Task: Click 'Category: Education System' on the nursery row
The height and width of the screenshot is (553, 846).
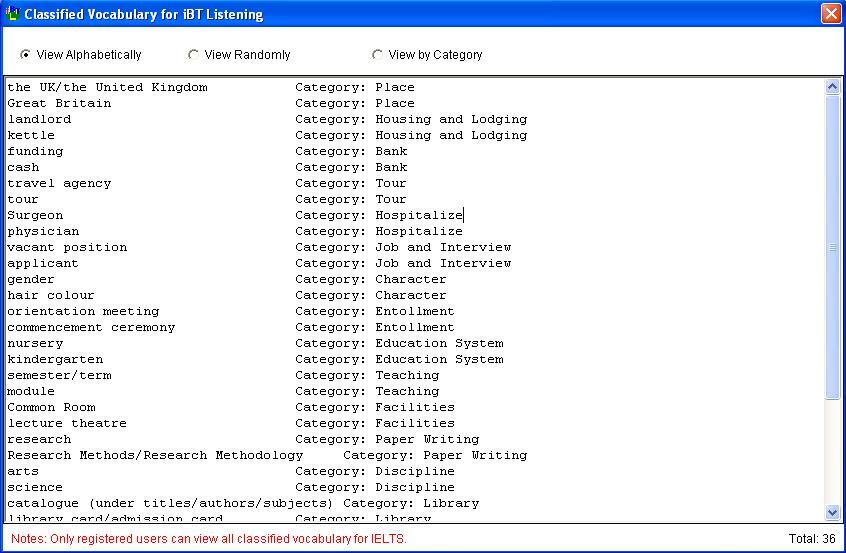Action: tap(399, 344)
